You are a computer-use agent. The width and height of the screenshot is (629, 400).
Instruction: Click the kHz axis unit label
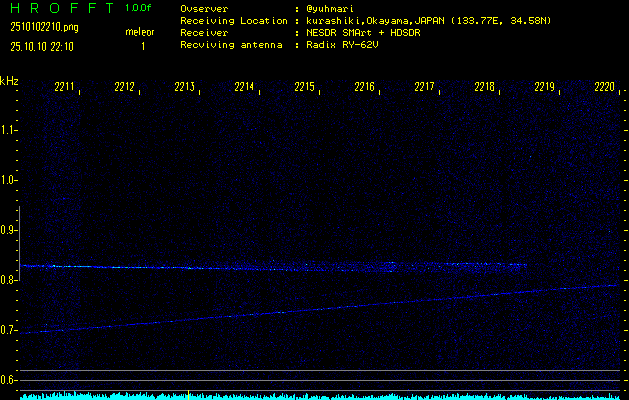9,80
